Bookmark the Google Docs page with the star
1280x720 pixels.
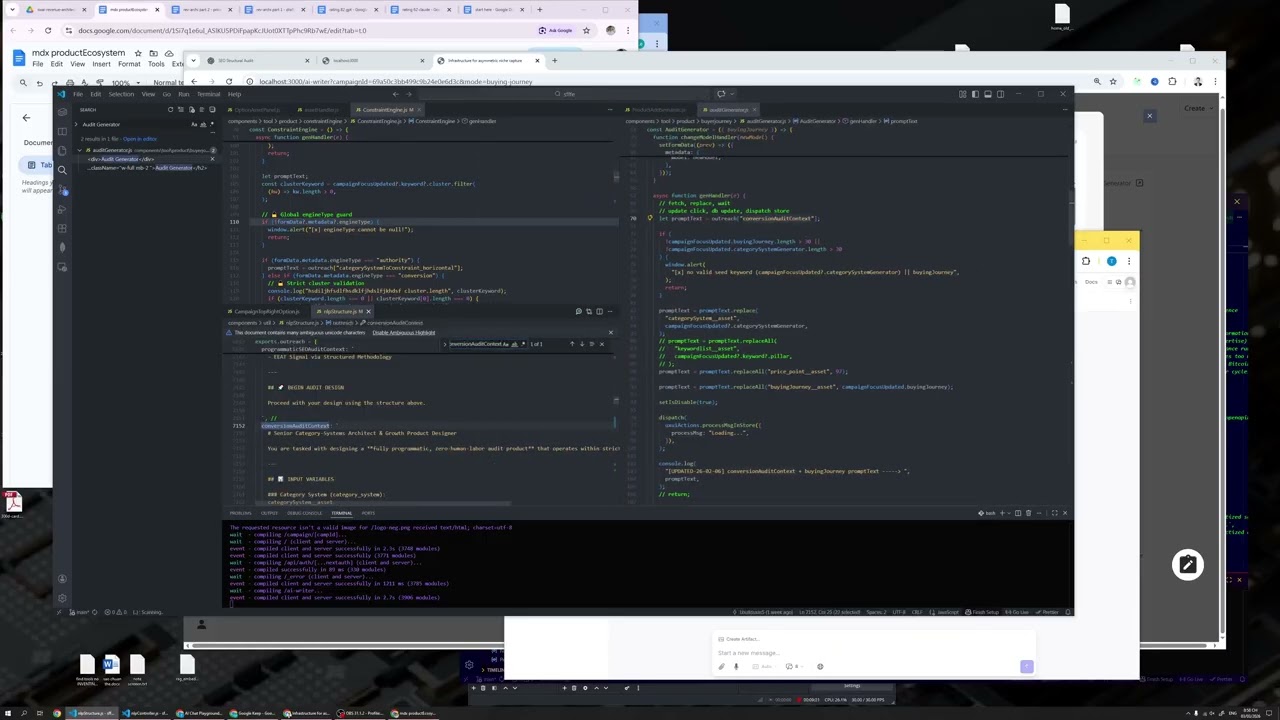click(586, 30)
